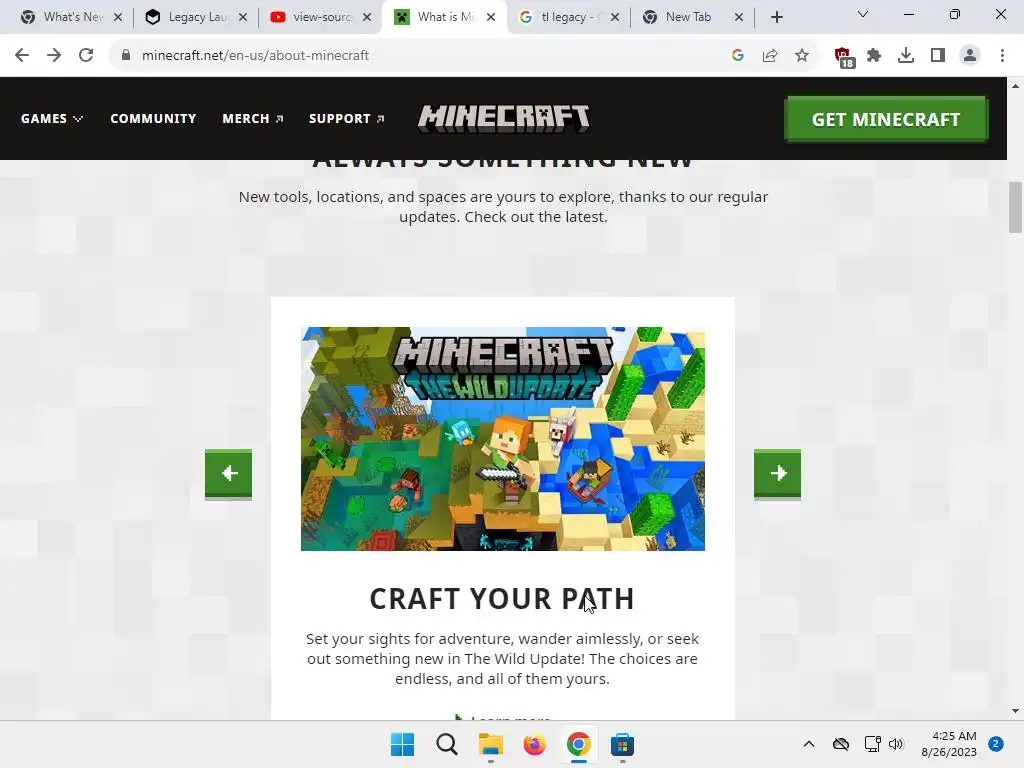Viewport: 1024px width, 768px height.
Task: Open Windows taskbar search
Action: [x=447, y=744]
